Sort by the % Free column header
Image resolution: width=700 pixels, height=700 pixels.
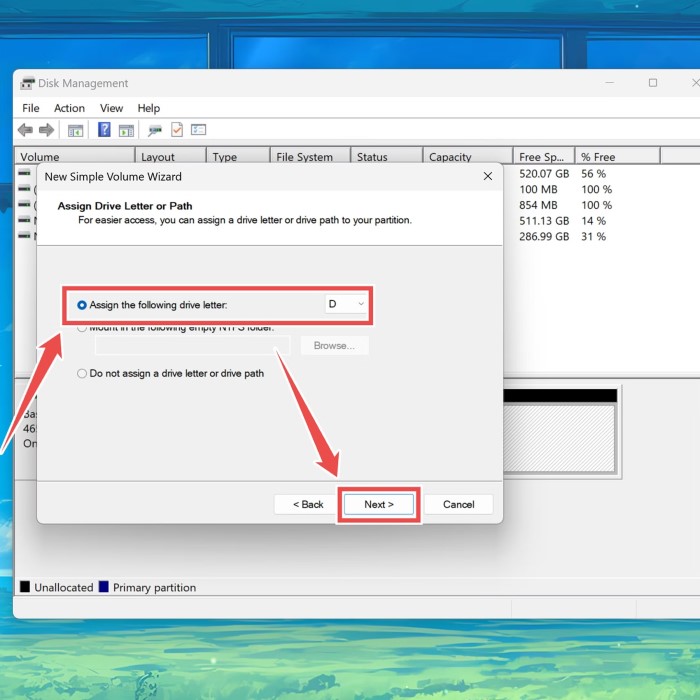617,157
